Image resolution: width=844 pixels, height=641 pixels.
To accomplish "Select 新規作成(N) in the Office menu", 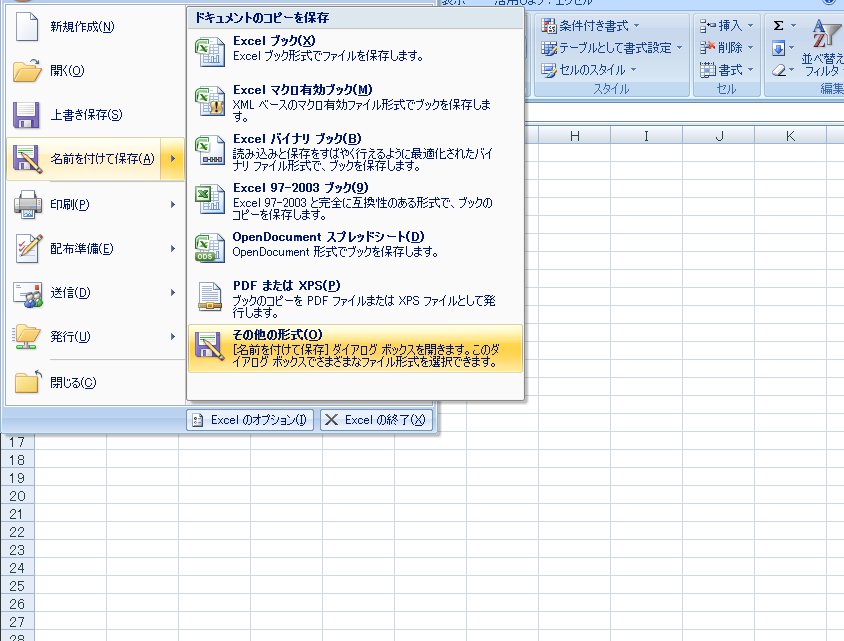I will (x=95, y=27).
